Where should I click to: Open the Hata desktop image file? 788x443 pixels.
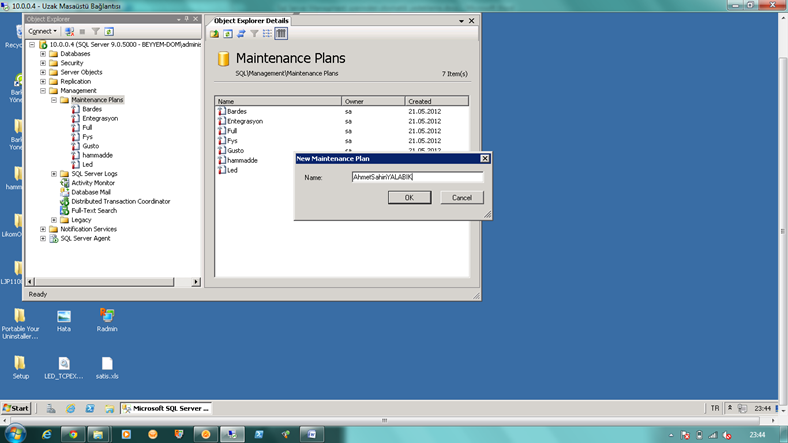point(64,320)
